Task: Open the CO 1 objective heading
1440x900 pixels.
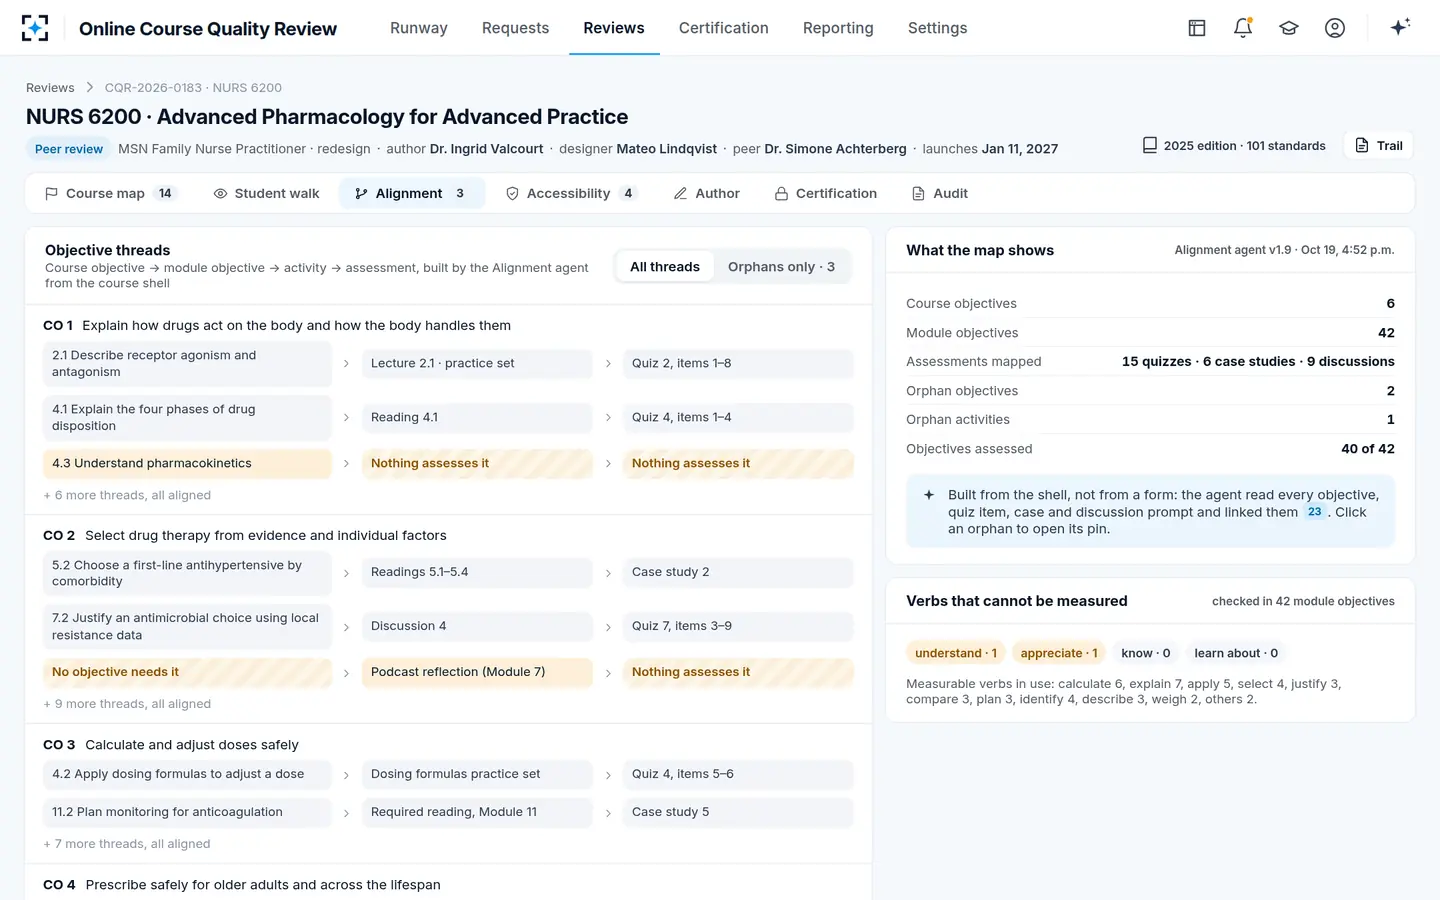Action: pyautogui.click(x=277, y=325)
